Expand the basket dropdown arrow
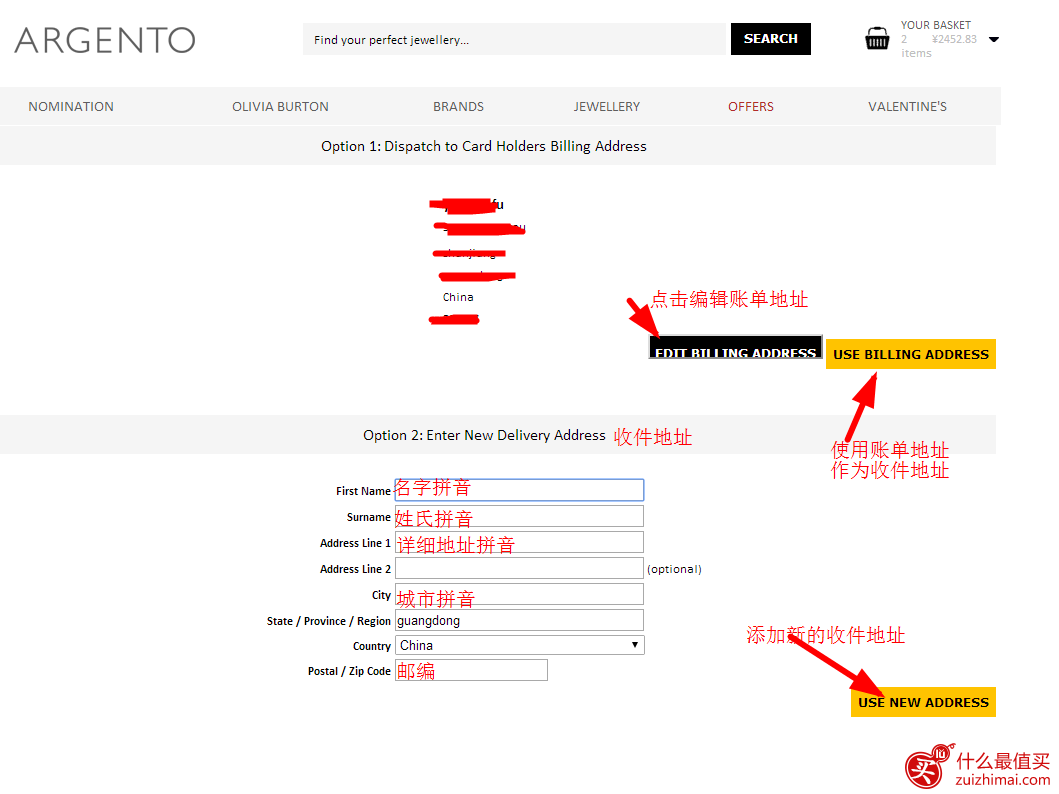The image size is (1059, 794). [x=993, y=39]
